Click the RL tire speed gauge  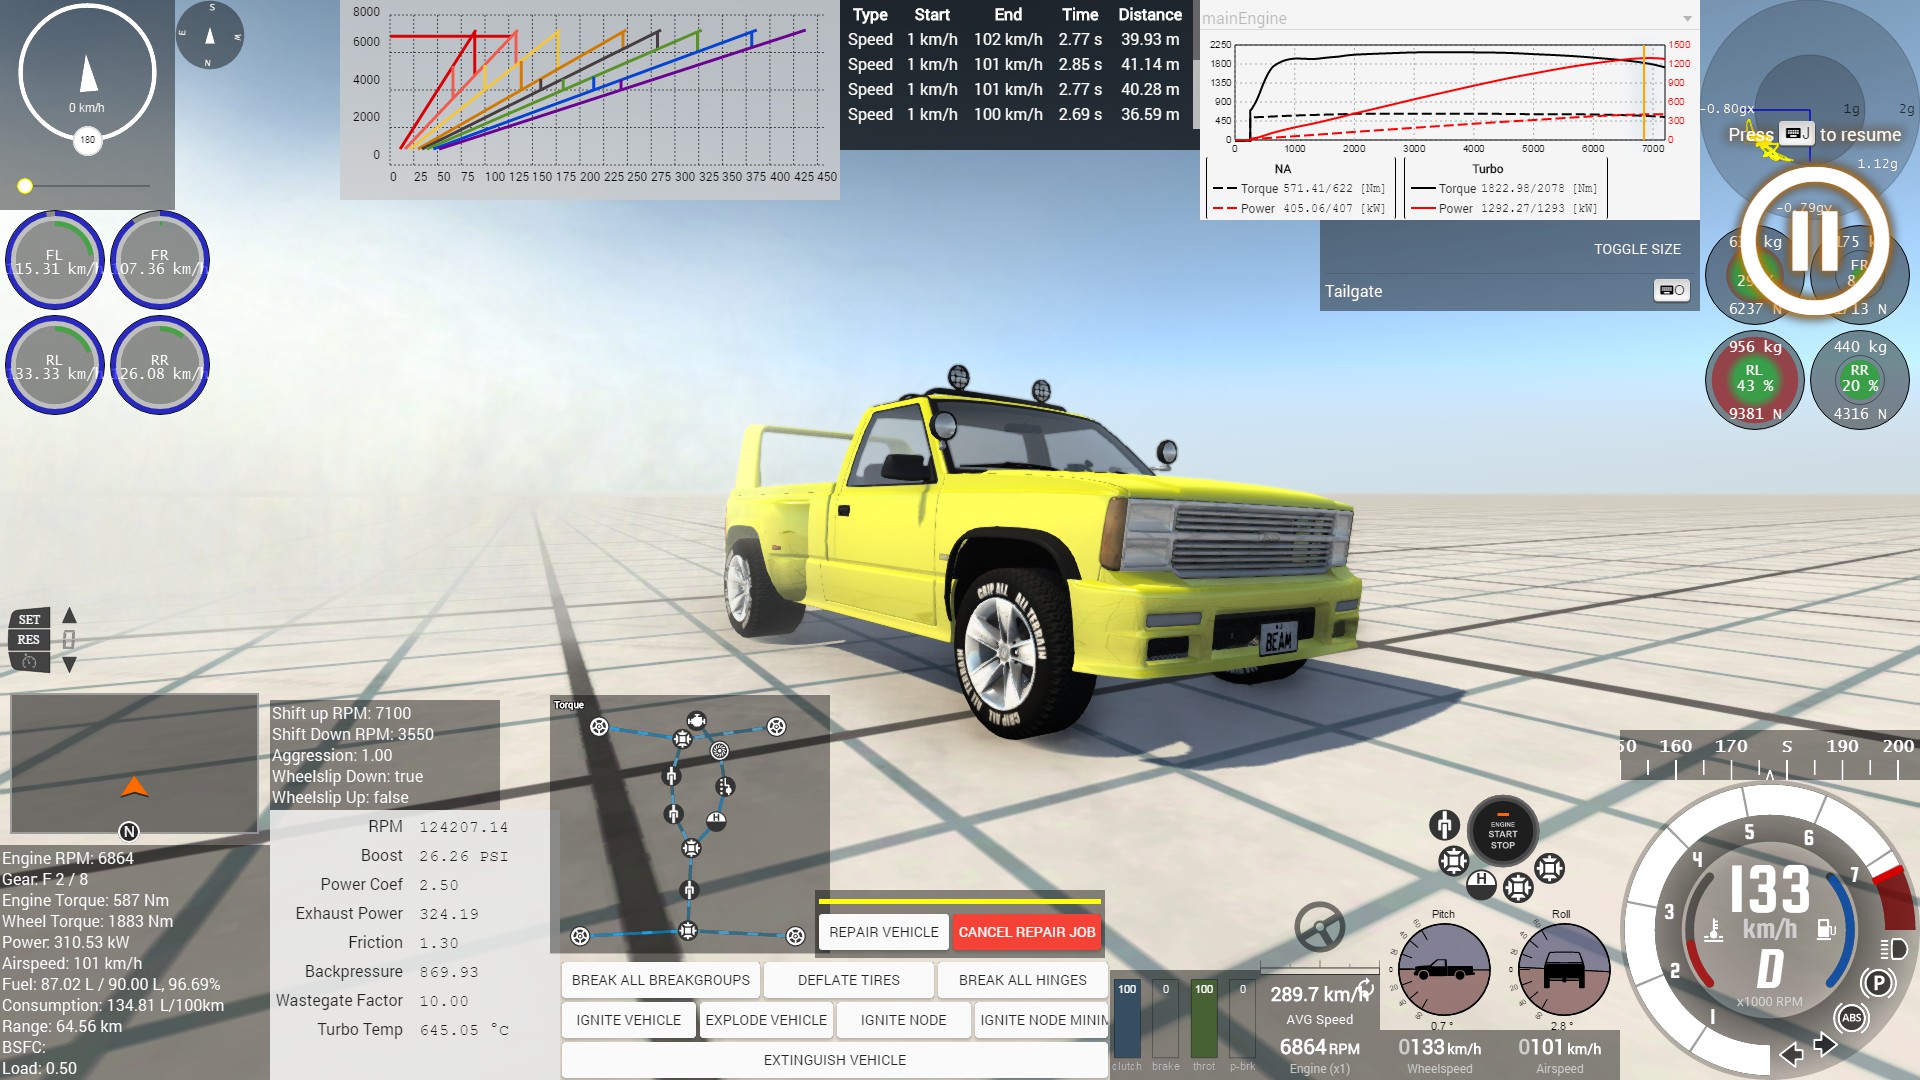[54, 365]
